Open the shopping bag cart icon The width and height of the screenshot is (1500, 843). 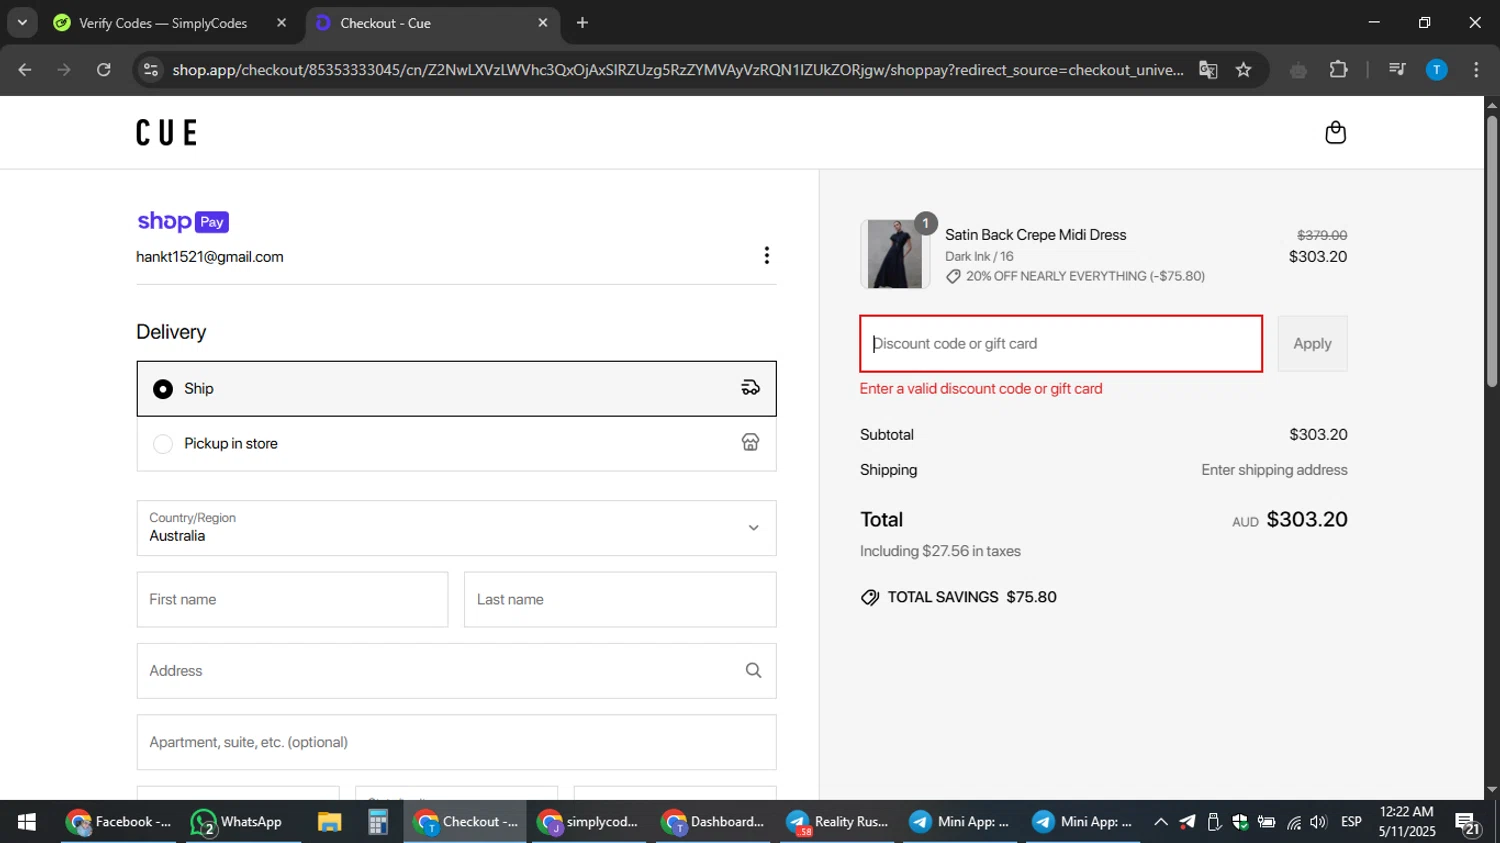[1335, 132]
